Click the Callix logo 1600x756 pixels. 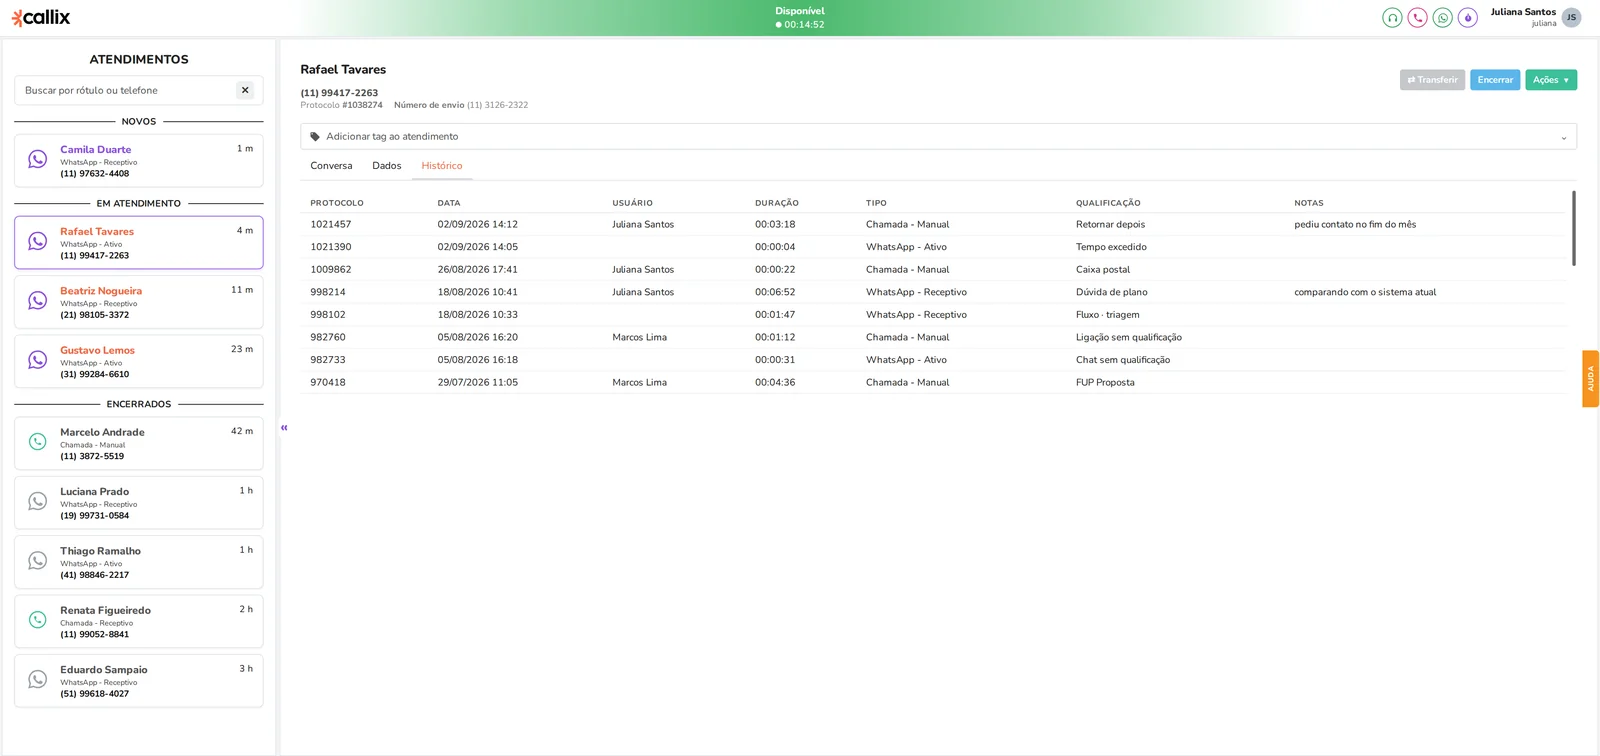tap(41, 17)
